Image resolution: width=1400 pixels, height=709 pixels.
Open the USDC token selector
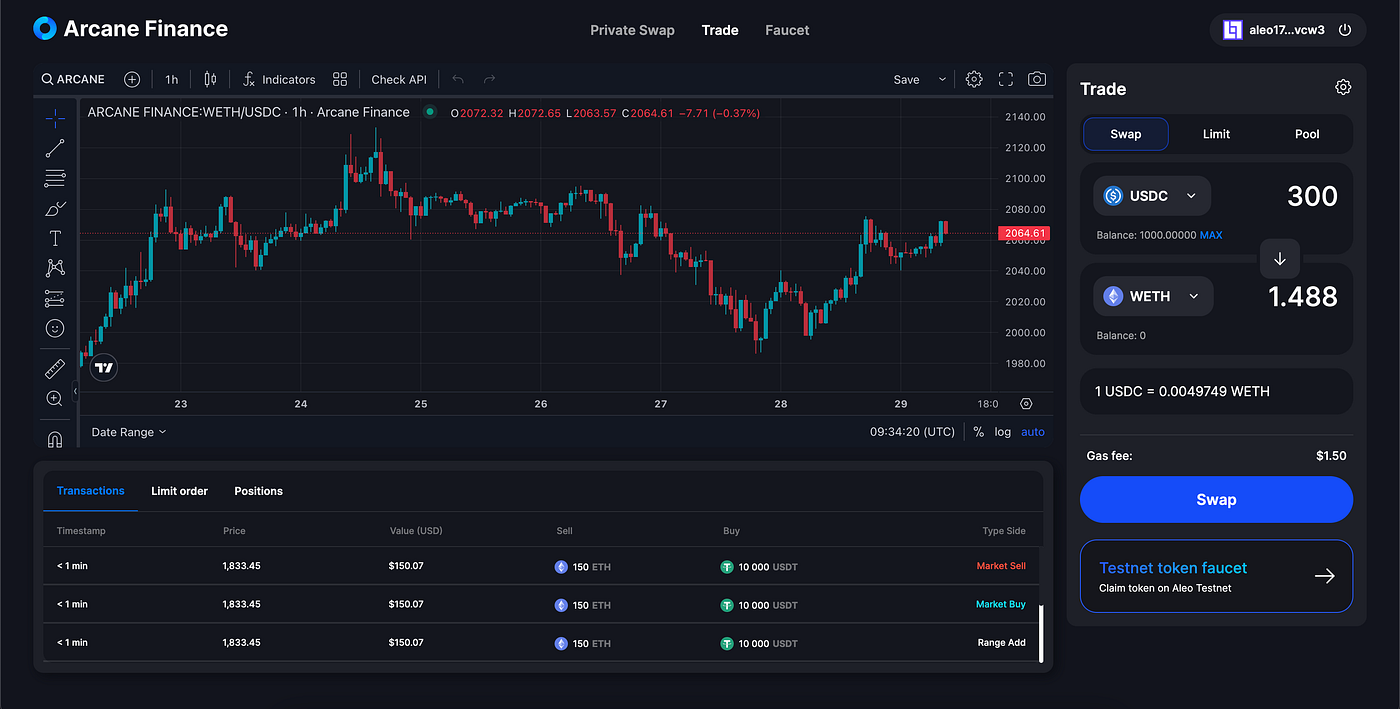pos(1152,196)
